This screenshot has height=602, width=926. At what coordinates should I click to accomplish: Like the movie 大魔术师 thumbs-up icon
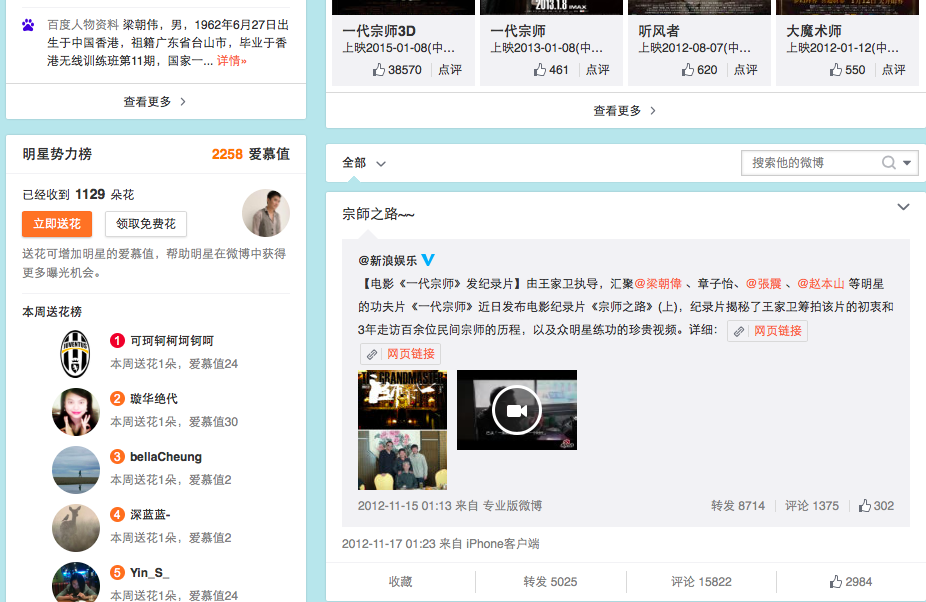coord(836,70)
